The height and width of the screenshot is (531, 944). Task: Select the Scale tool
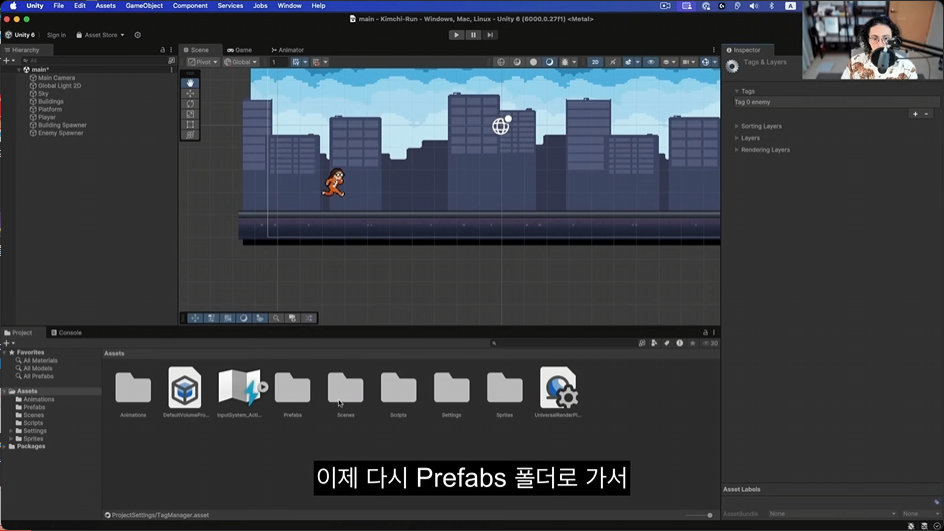(190, 114)
